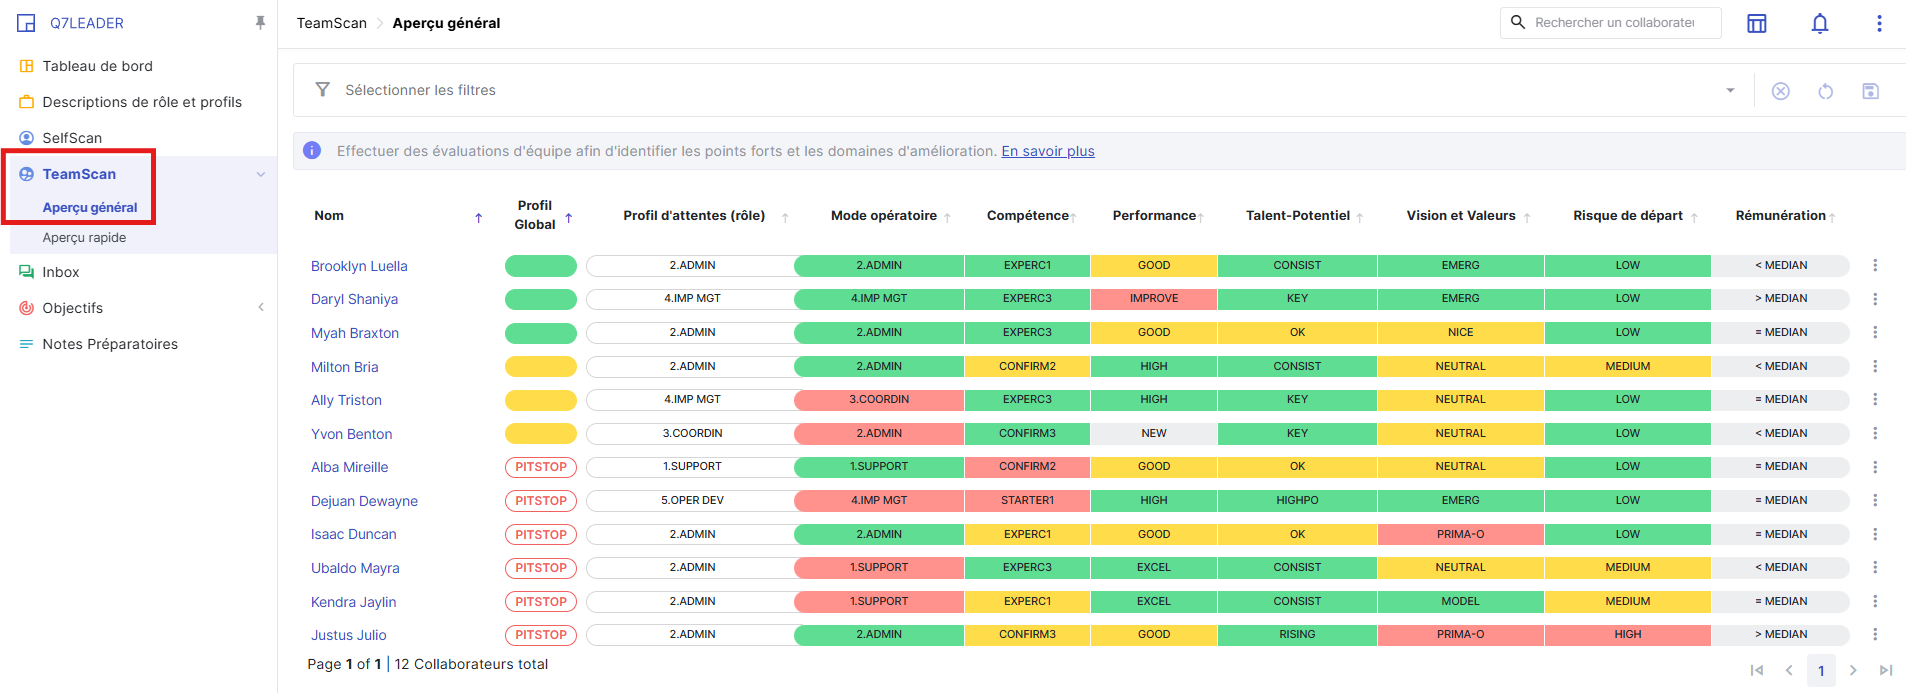Open the top-right vertical dots menu
Image resolution: width=1906 pixels, height=693 pixels.
(x=1878, y=23)
